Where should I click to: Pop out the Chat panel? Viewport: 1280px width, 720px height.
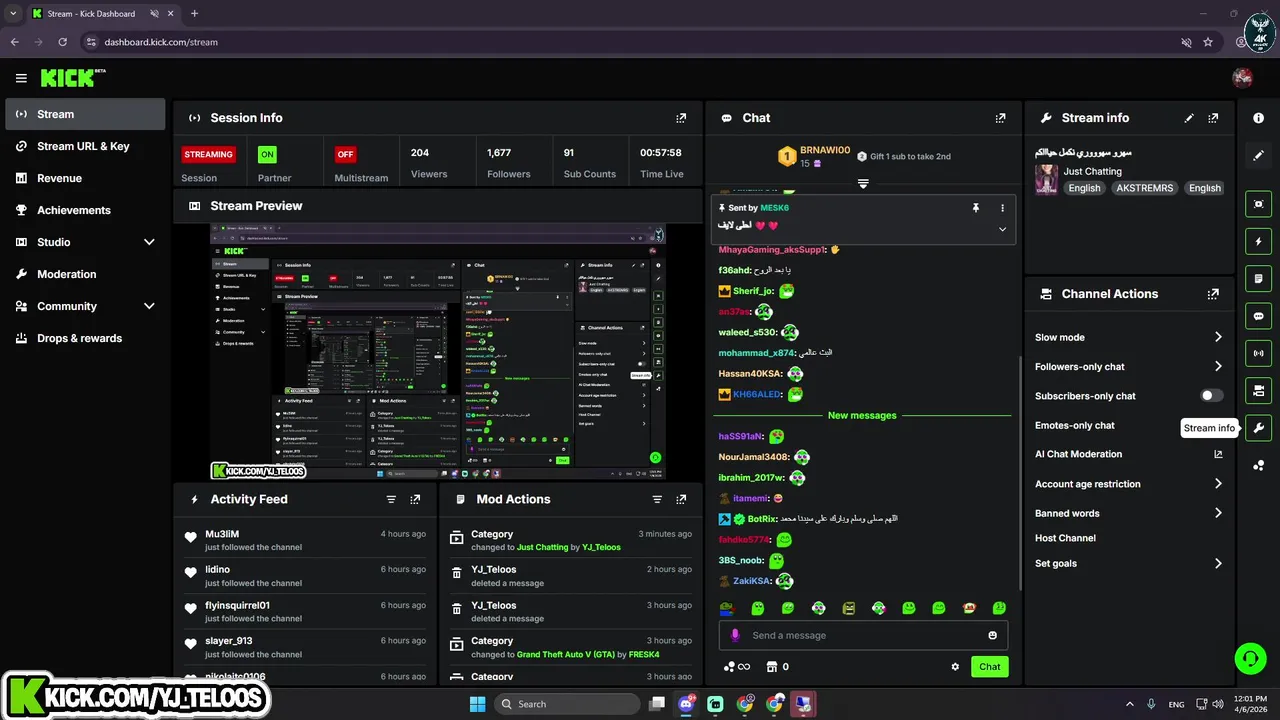point(1000,118)
